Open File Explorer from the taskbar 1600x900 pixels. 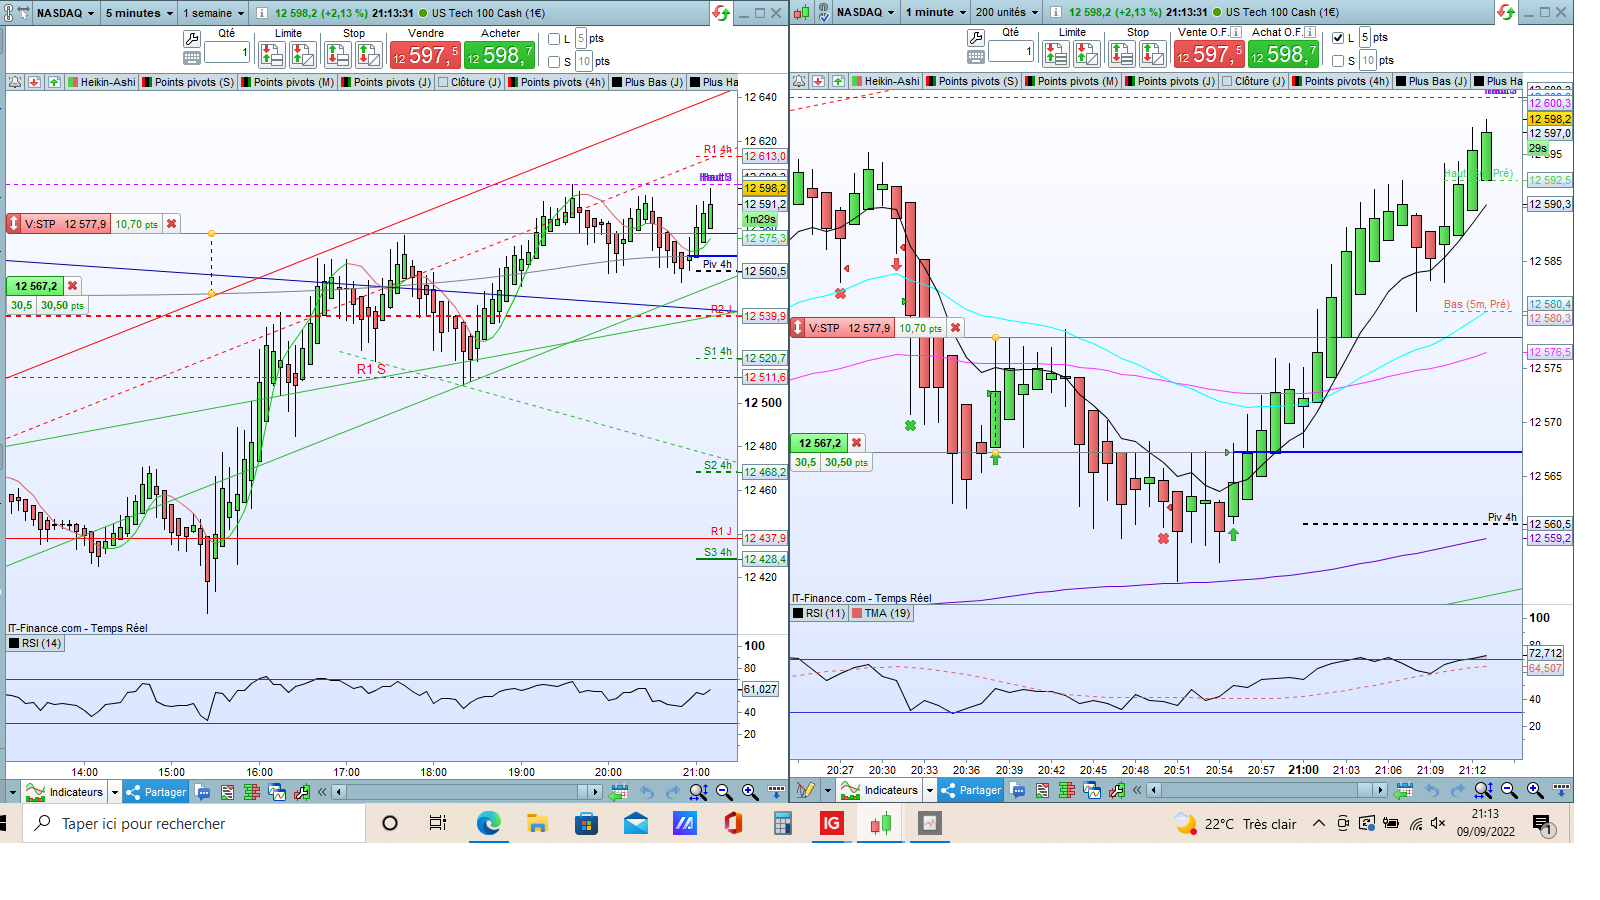537,823
